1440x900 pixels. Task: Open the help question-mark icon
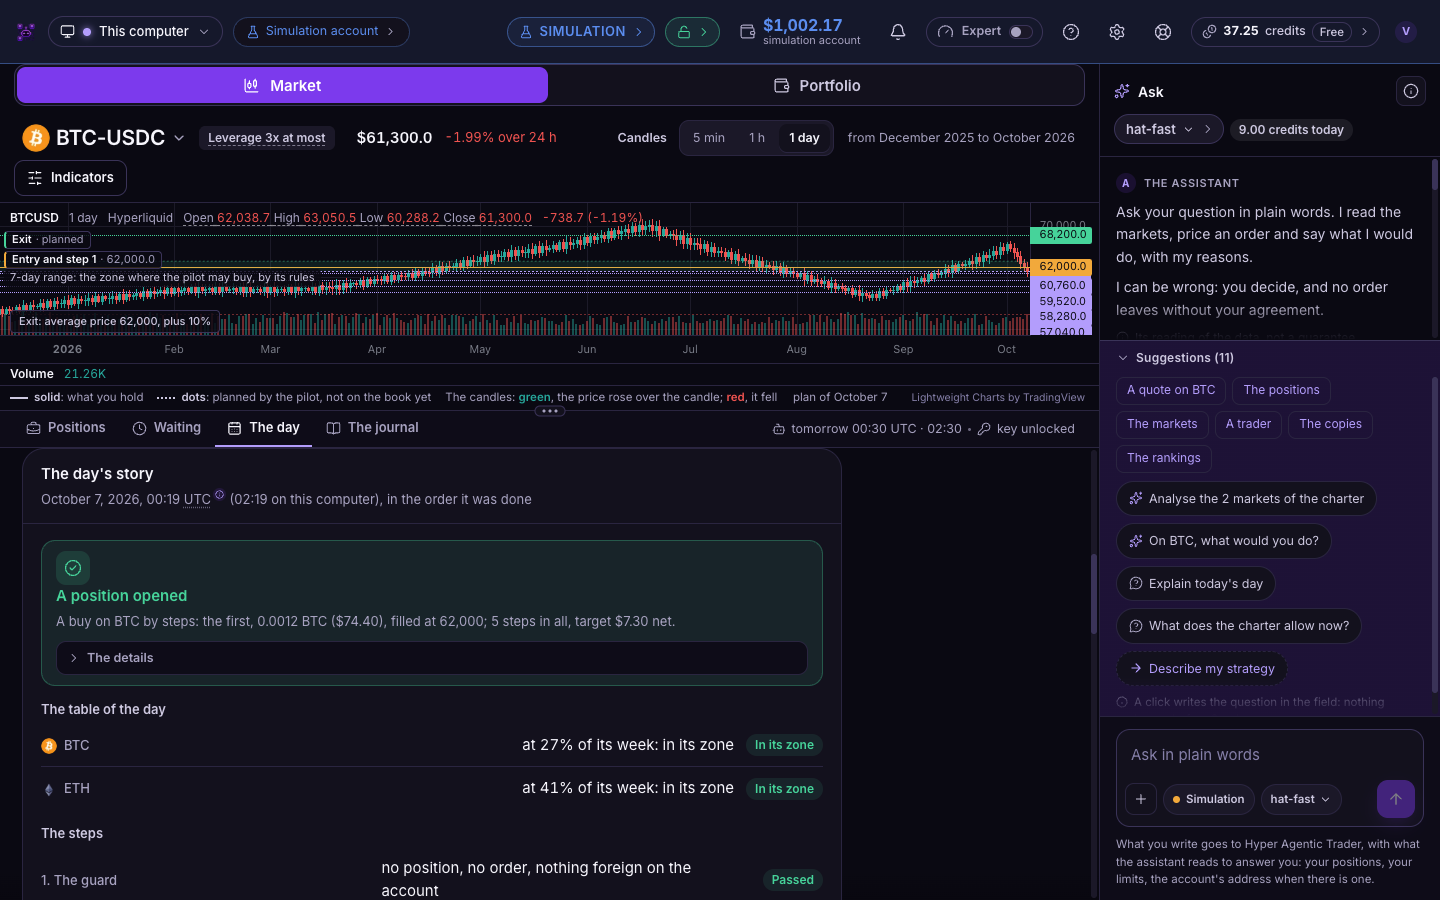pyautogui.click(x=1071, y=32)
